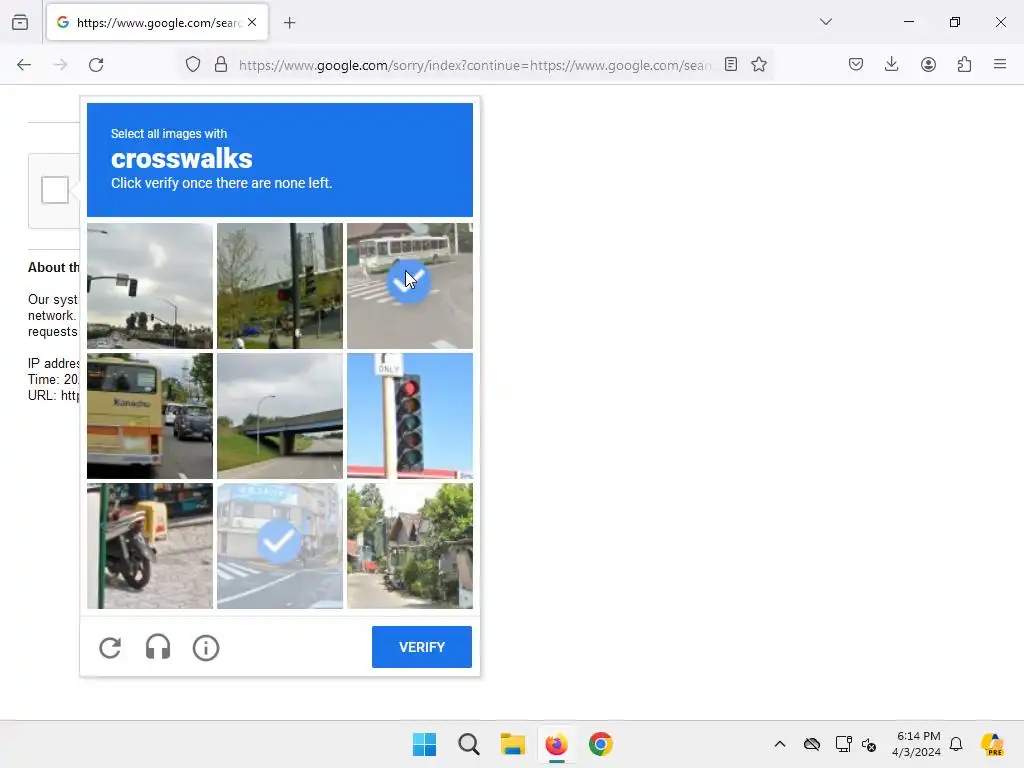Select the parked scooter tile
1024x768 pixels.
pyautogui.click(x=150, y=546)
